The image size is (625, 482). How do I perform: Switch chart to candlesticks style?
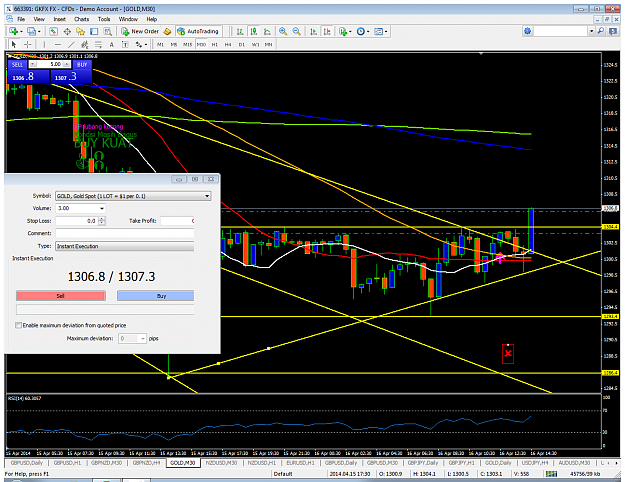[254, 31]
